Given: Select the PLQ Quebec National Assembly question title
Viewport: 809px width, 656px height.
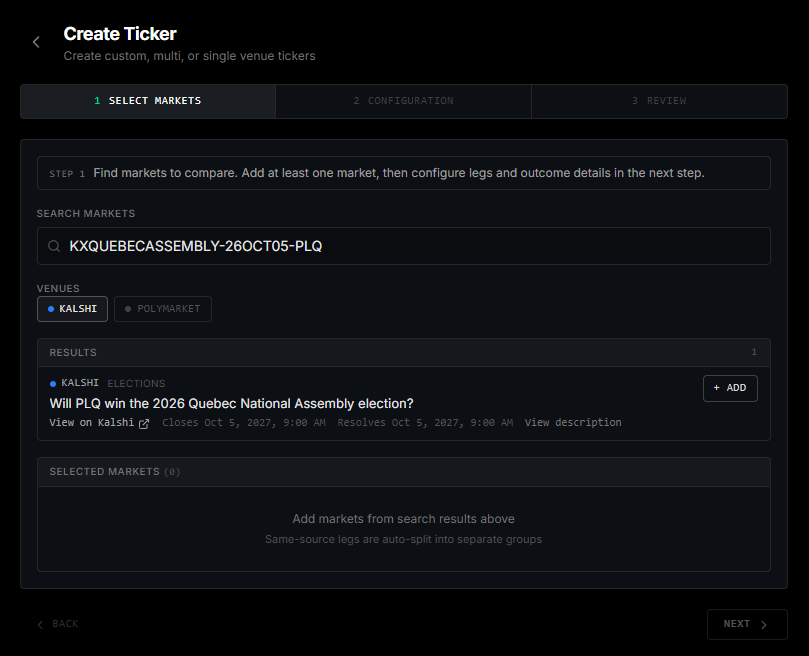Looking at the screenshot, I should [x=232, y=404].
